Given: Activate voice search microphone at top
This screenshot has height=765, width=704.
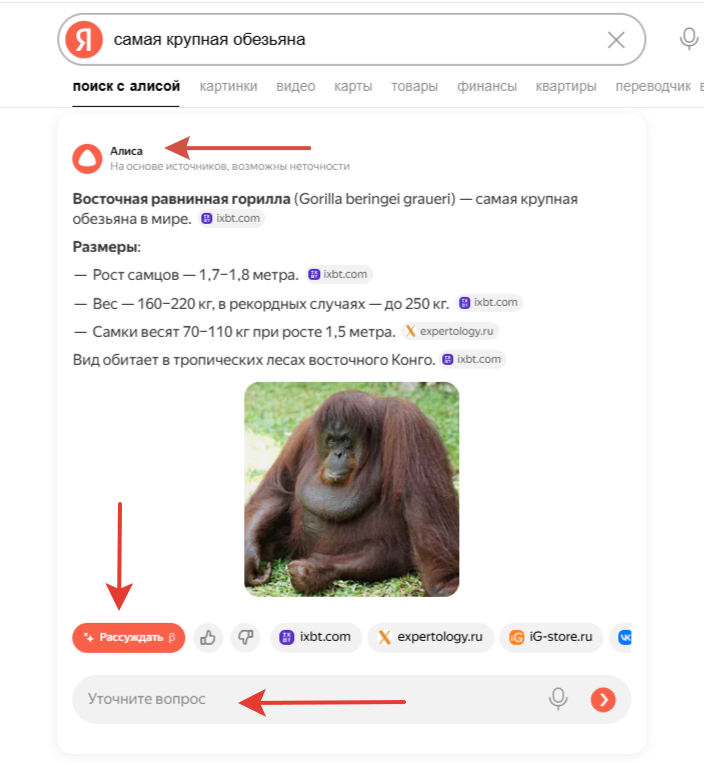Looking at the screenshot, I should [x=688, y=39].
